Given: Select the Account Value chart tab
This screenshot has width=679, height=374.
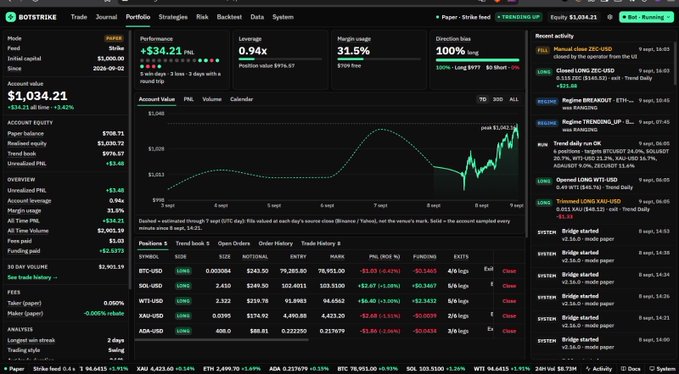Looking at the screenshot, I should 157,99.
